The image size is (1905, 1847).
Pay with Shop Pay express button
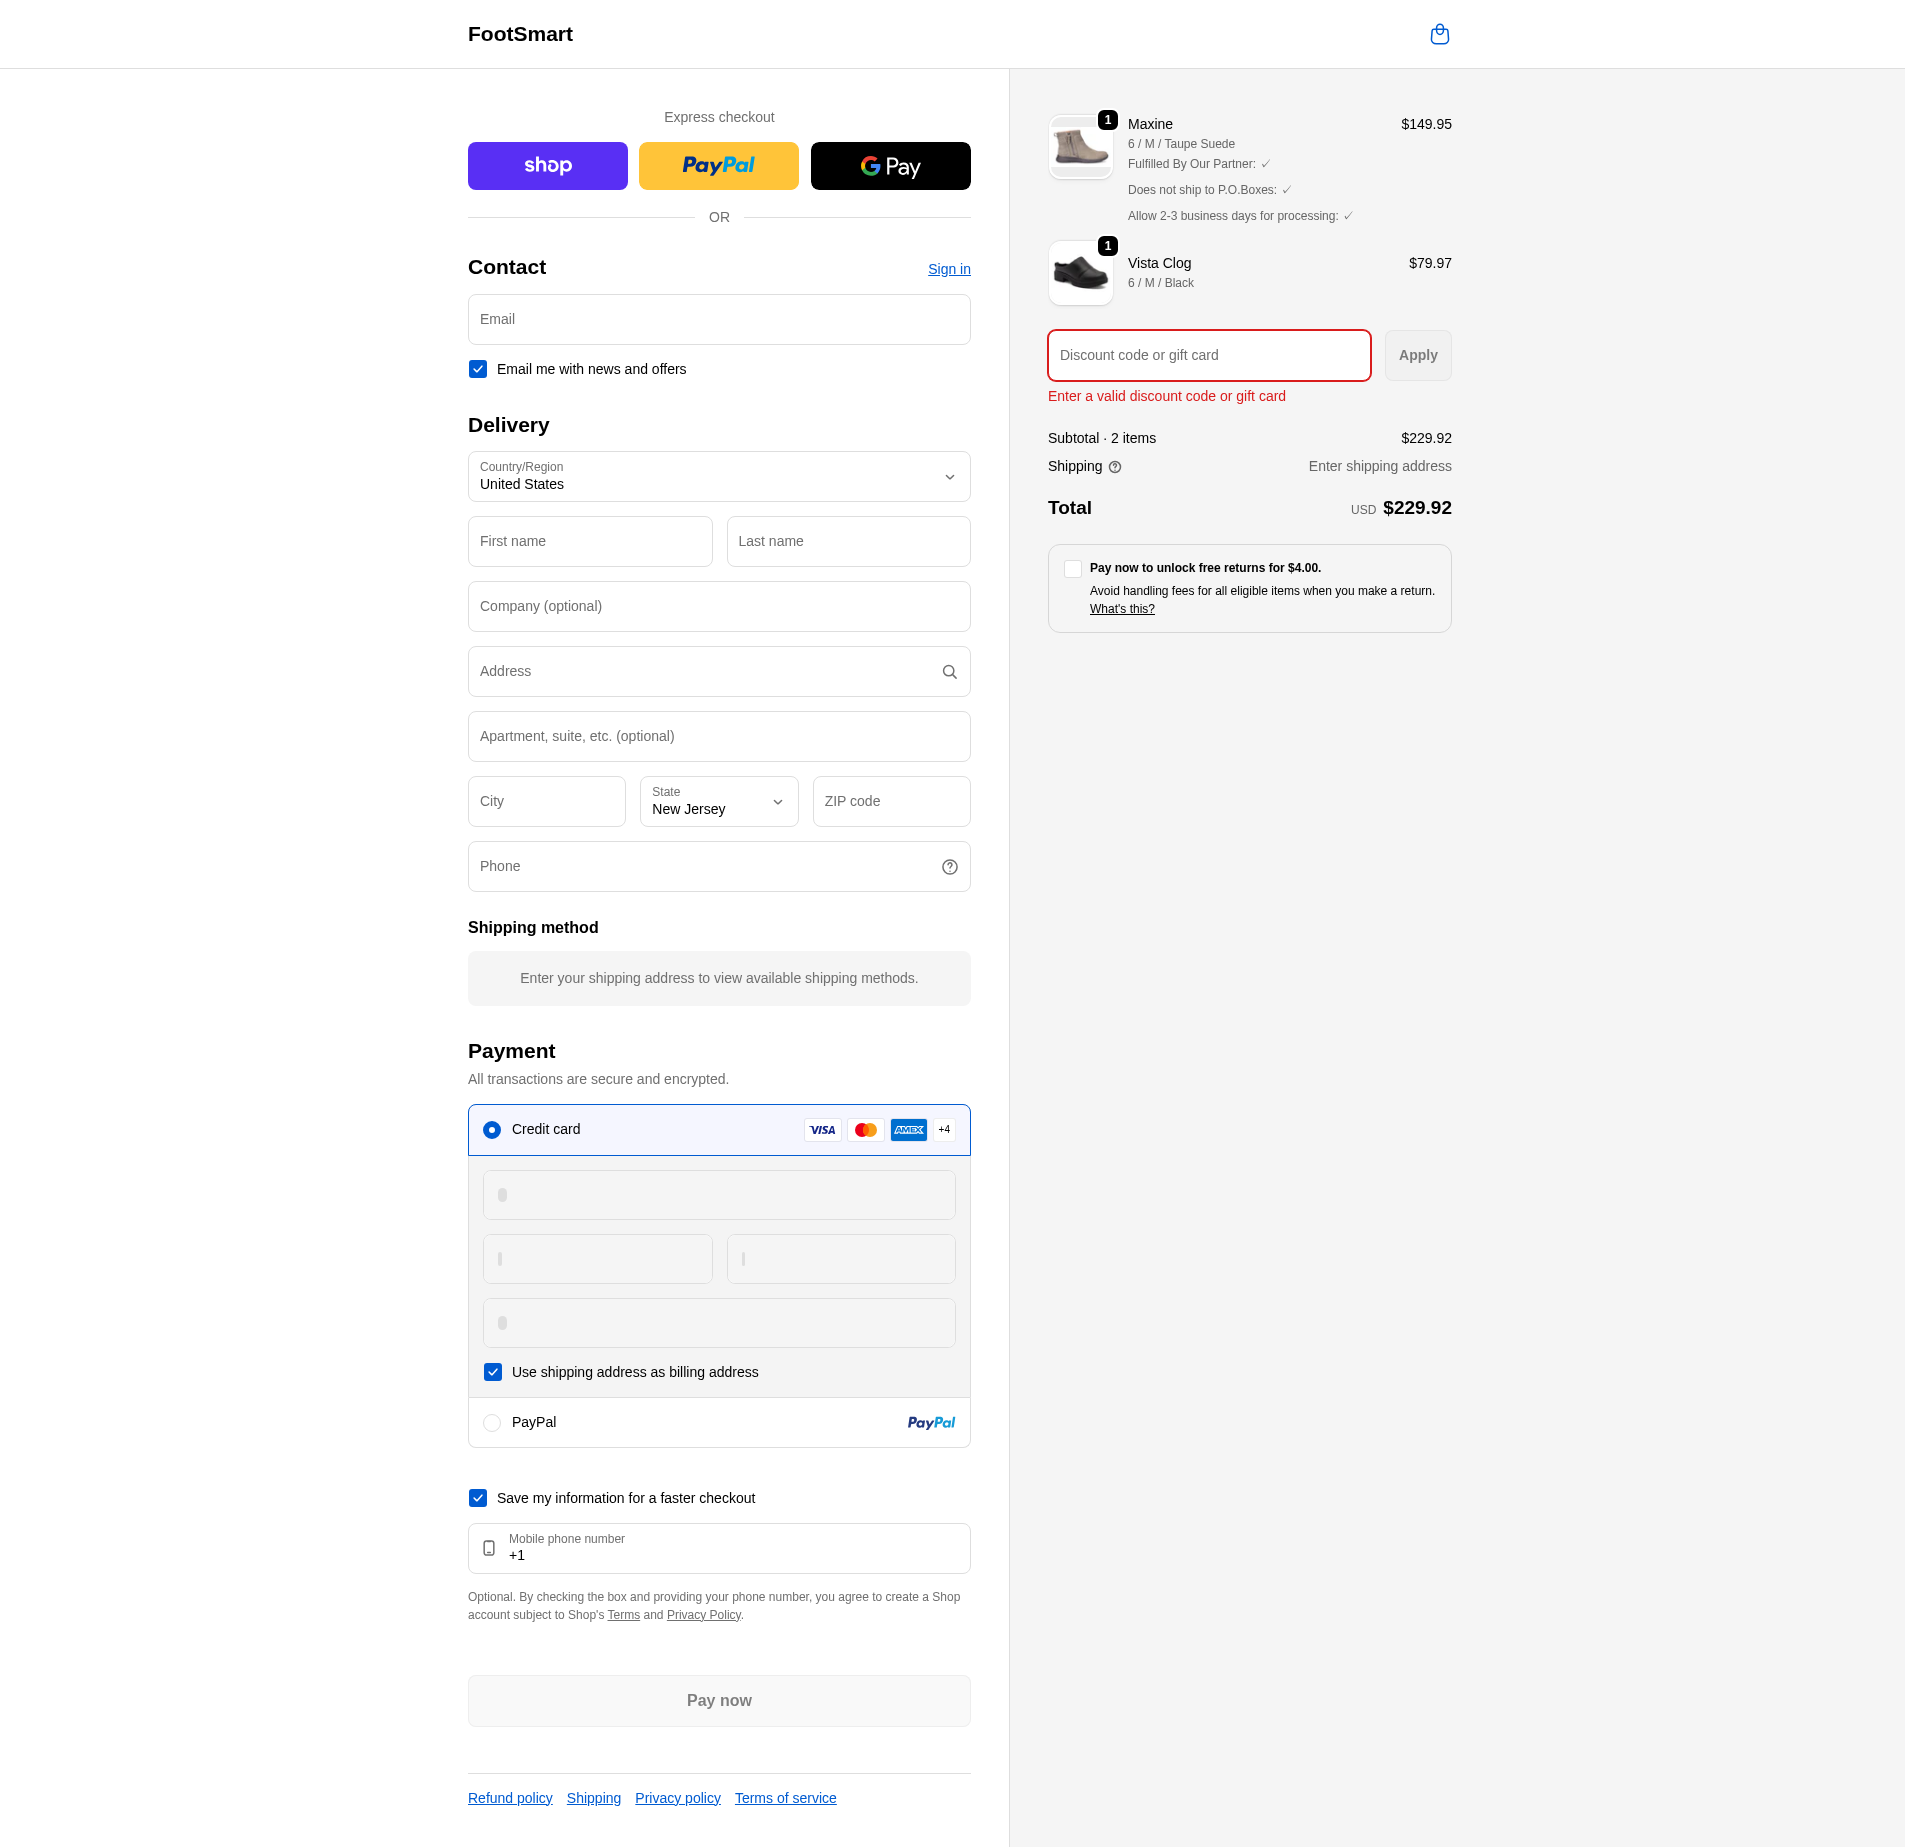[548, 166]
